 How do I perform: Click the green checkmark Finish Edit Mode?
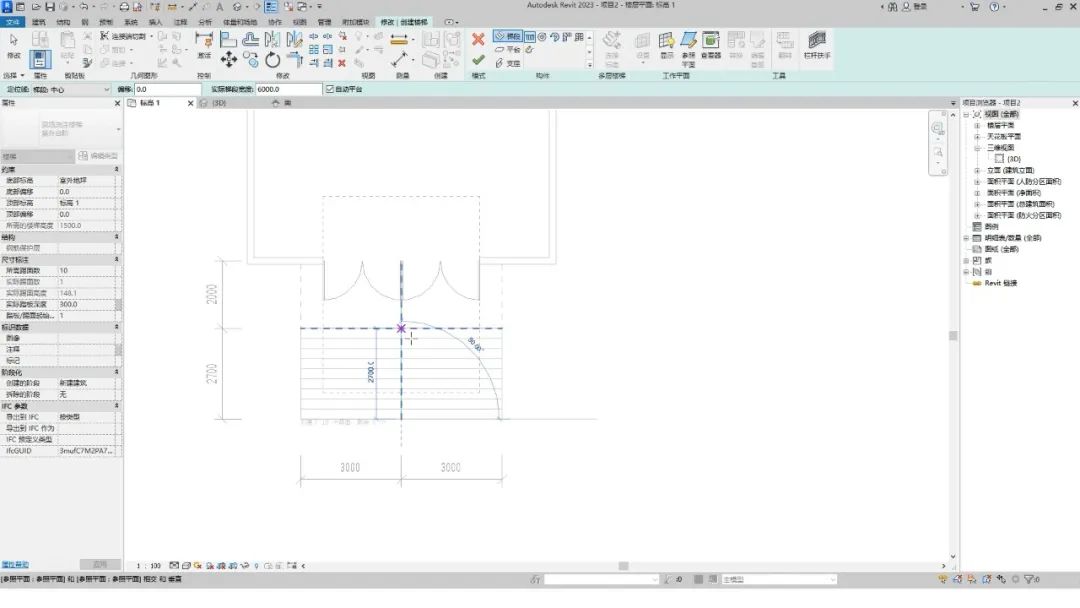(x=478, y=60)
